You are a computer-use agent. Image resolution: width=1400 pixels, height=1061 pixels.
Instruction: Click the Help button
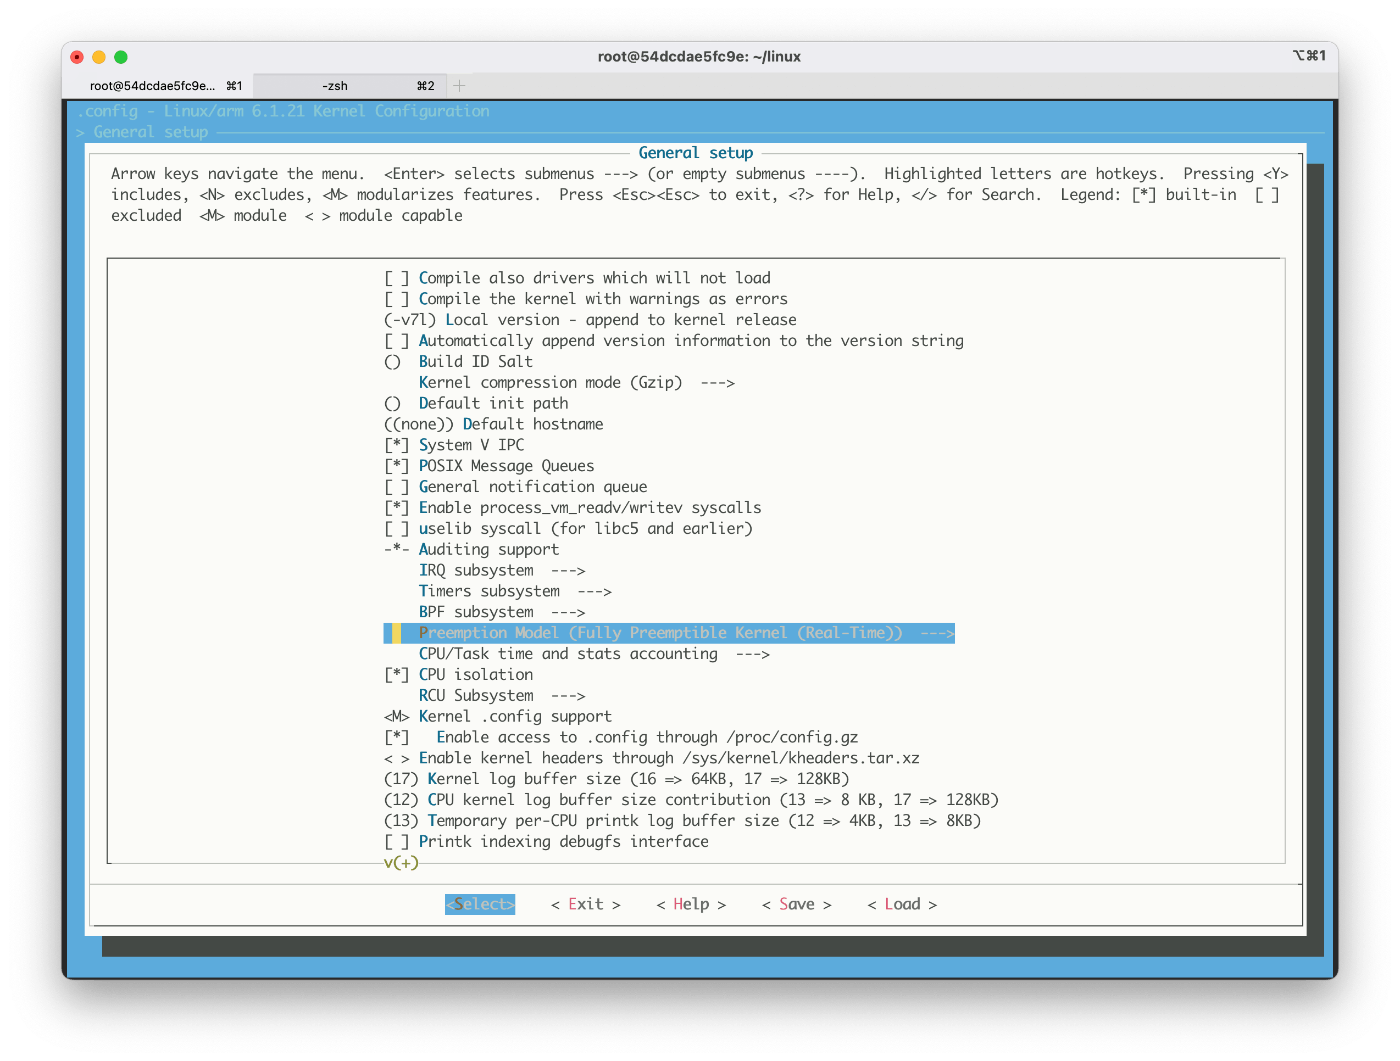[x=691, y=904]
